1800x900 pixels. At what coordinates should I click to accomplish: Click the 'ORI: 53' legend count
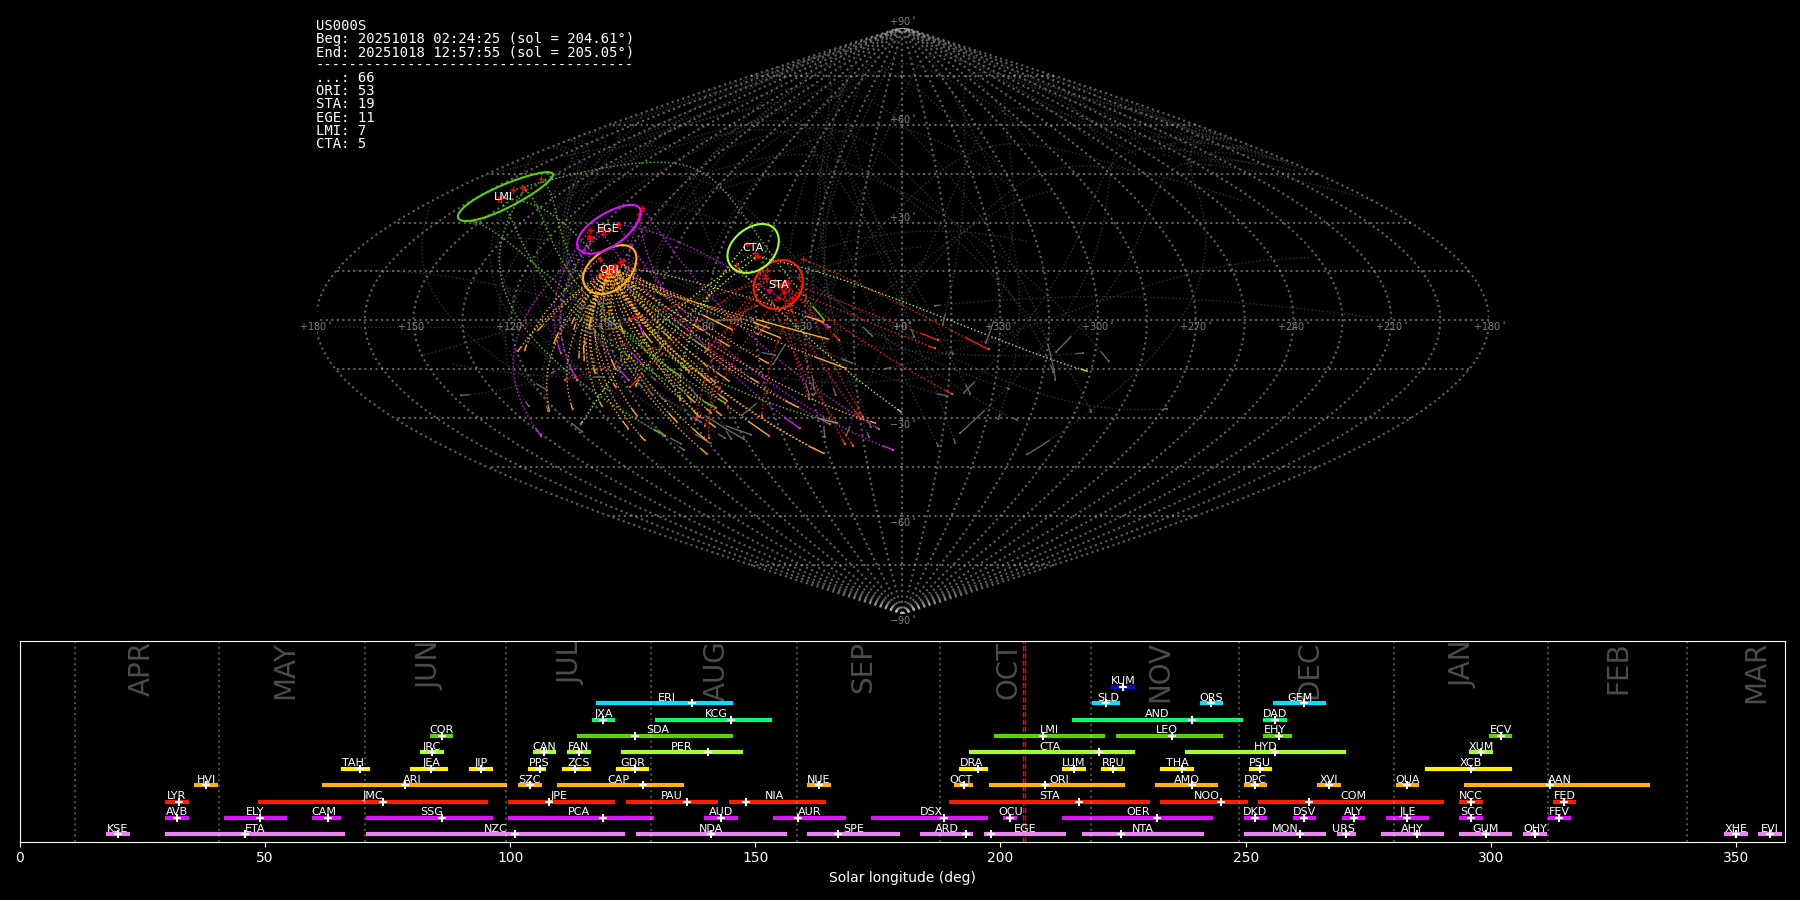tap(345, 91)
